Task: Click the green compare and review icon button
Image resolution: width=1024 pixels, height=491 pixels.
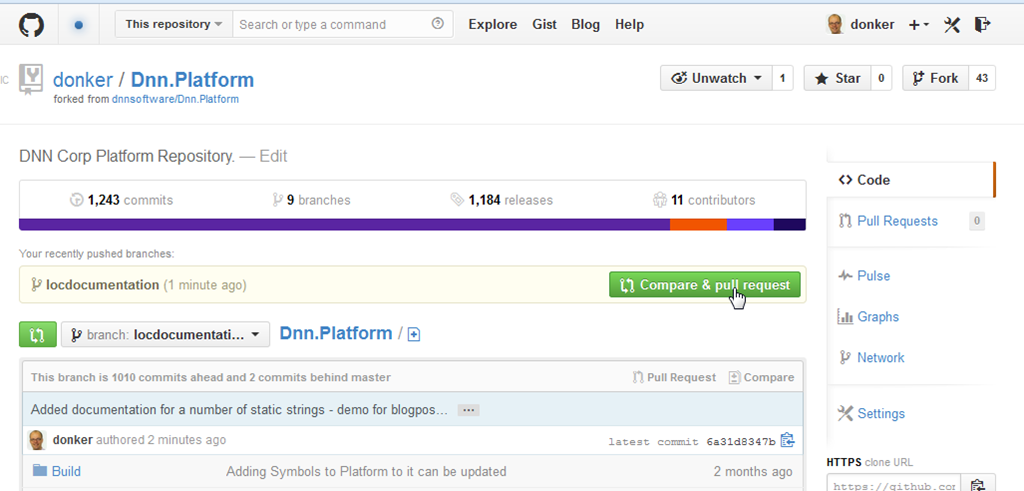Action: pos(38,334)
